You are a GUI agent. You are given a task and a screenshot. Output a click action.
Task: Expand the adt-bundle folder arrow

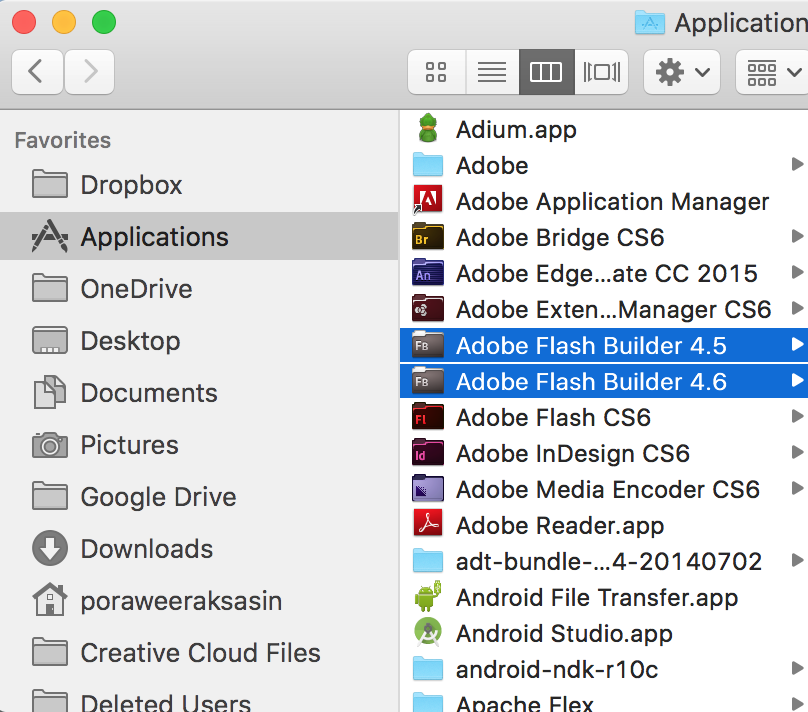pos(797,560)
